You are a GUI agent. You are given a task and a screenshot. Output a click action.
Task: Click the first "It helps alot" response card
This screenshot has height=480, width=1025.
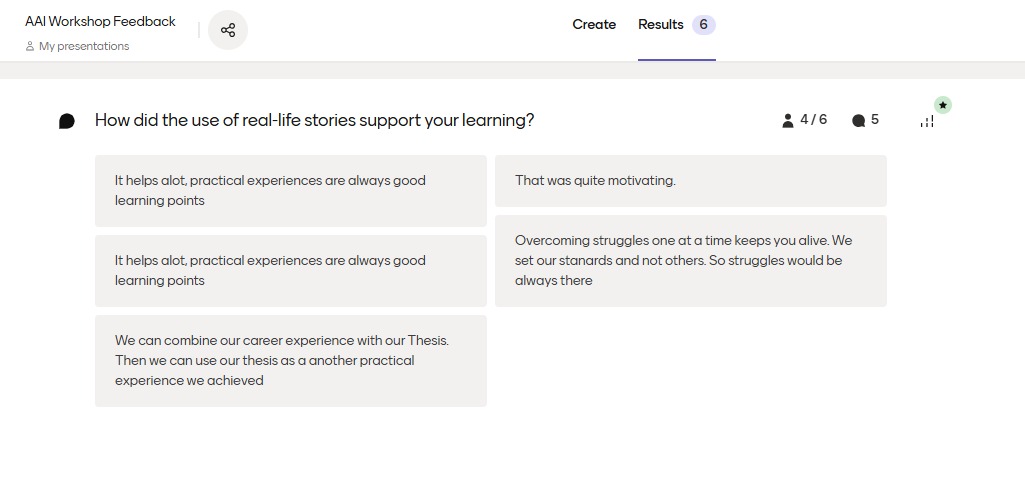290,191
